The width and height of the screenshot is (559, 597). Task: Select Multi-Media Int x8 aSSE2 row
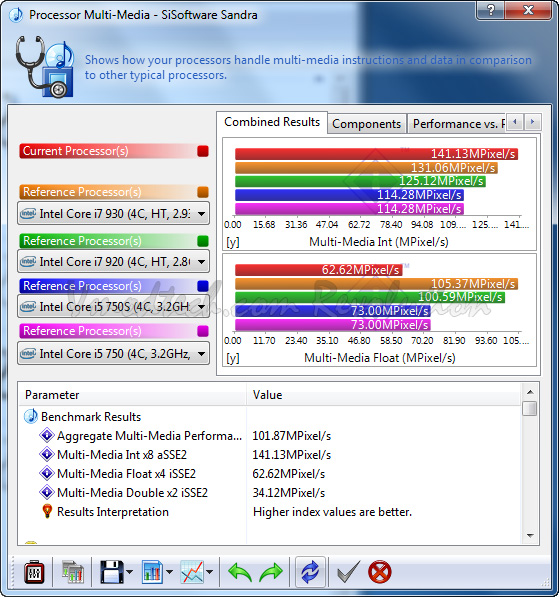[x=270, y=455]
